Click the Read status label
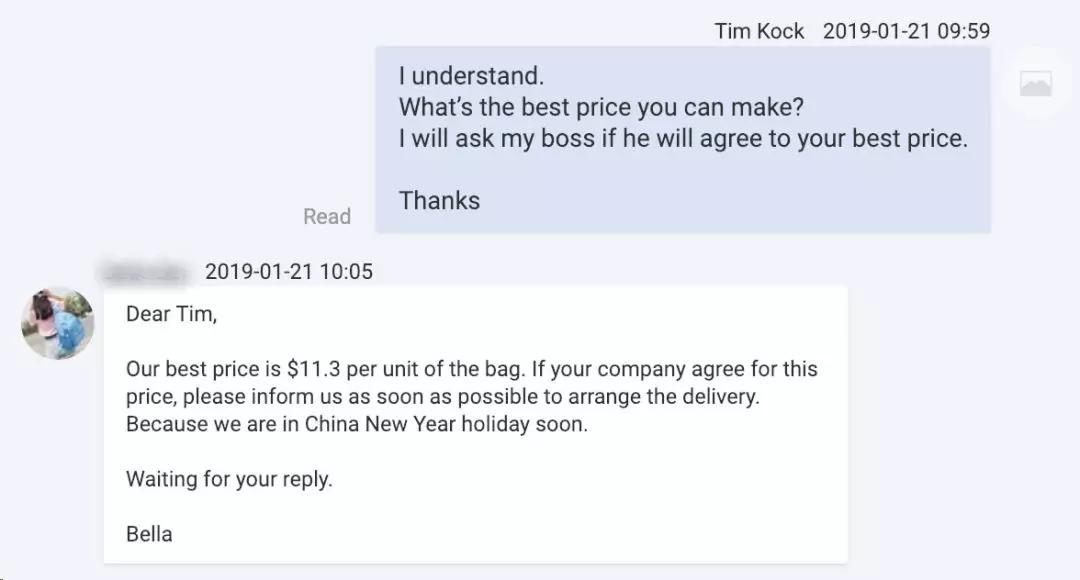The image size is (1080, 580). (327, 216)
